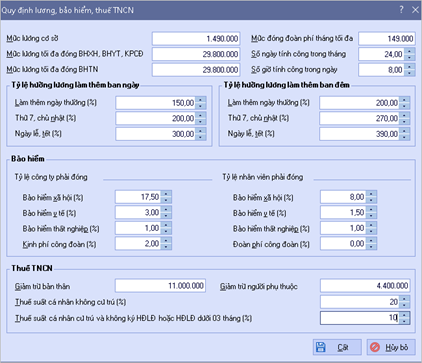Image resolution: width=422 pixels, height=363 pixels.
Task: Click nighttime Làm thêm ngày thường field
Action: (x=359, y=103)
